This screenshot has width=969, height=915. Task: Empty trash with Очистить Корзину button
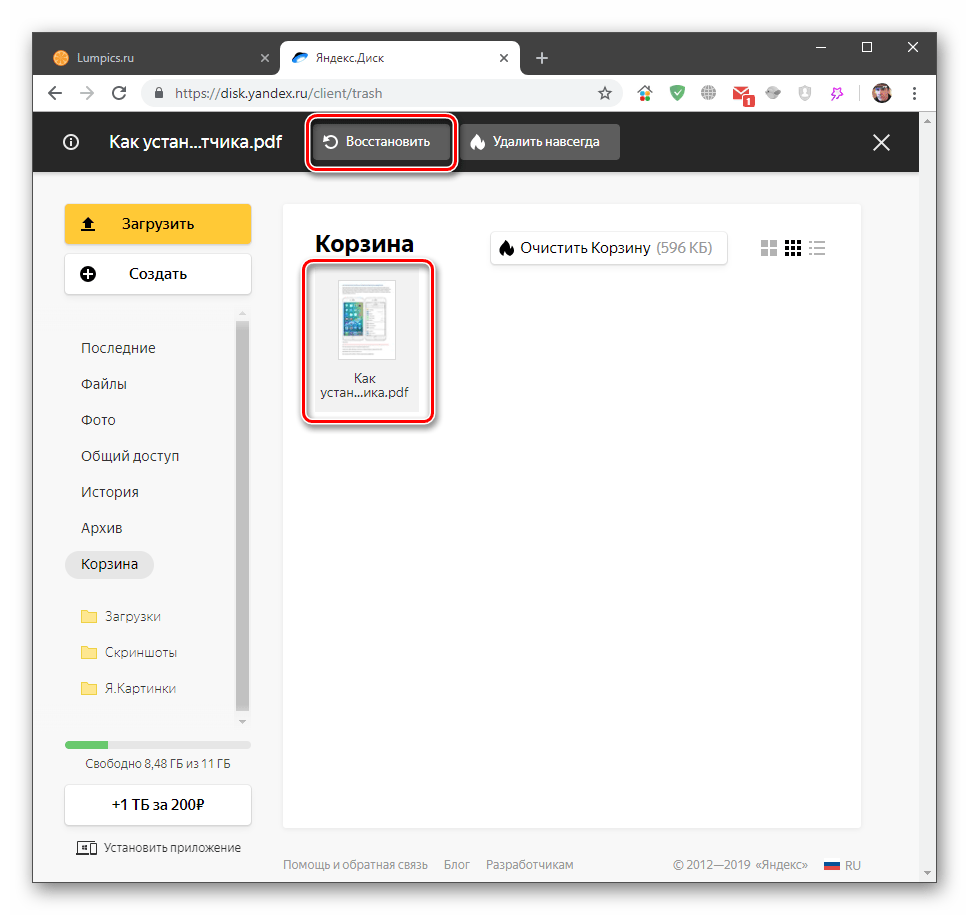click(608, 248)
